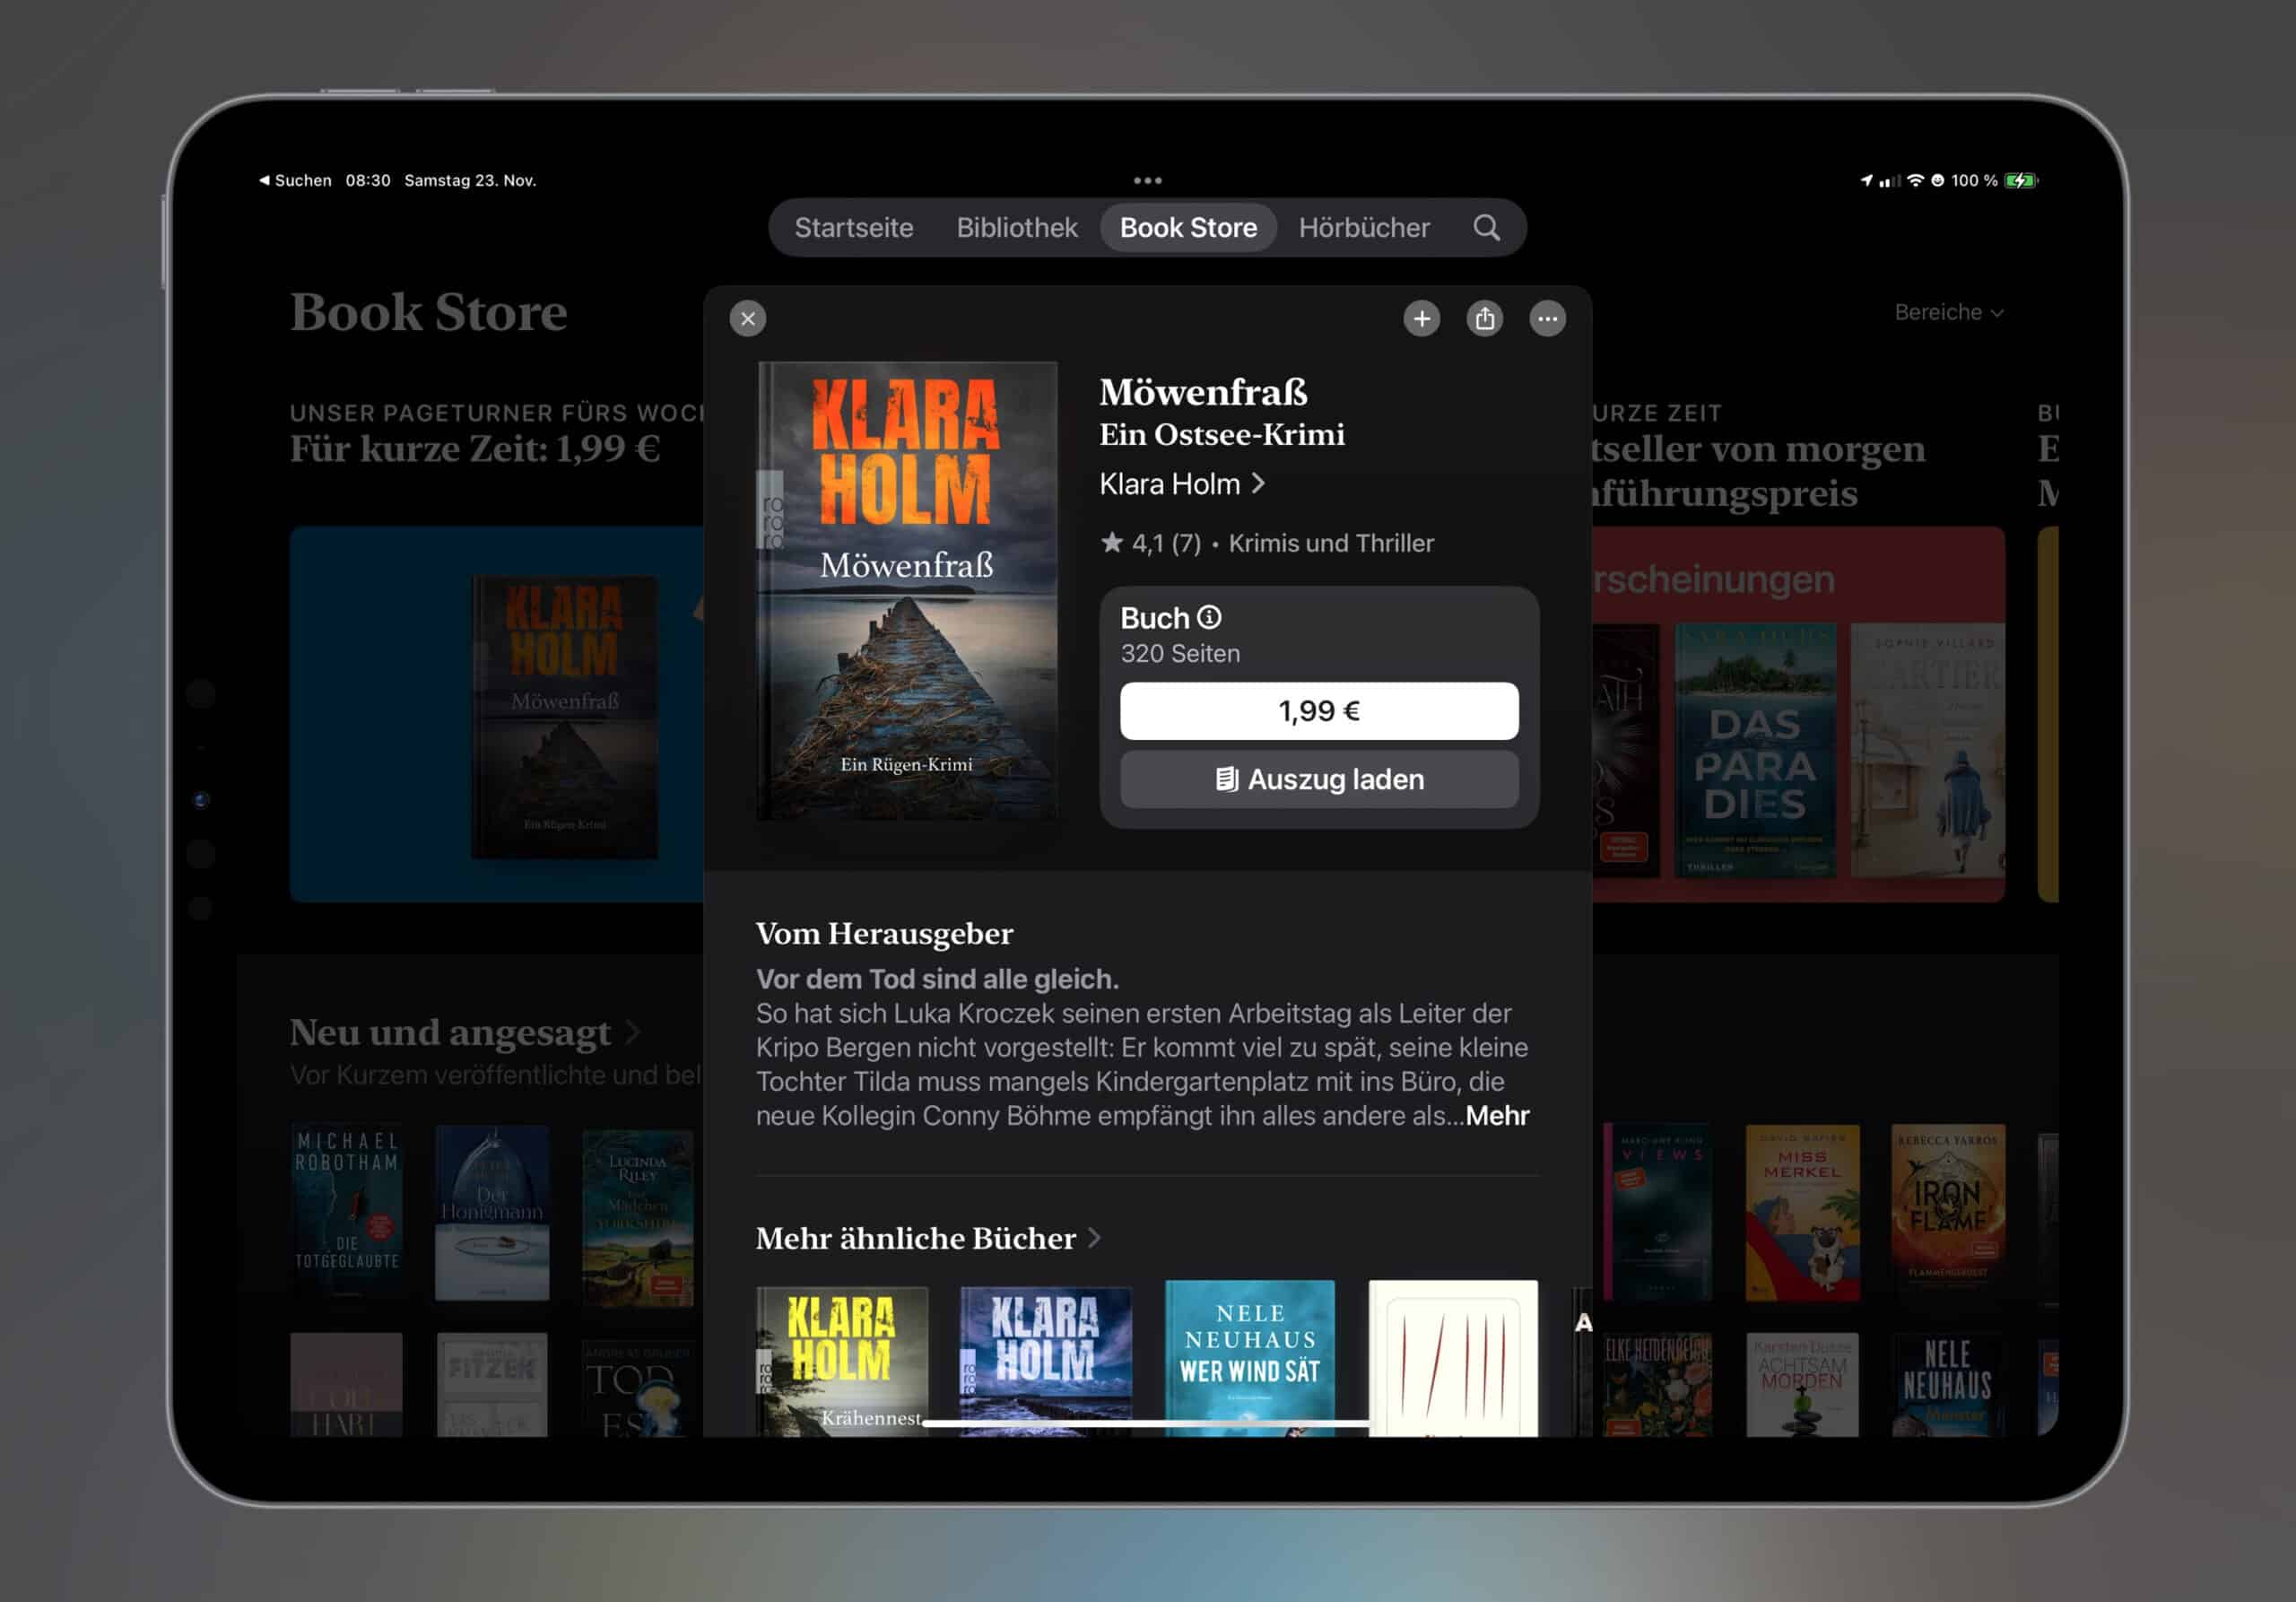Open Mehr ähnliche Bücher section
Screen dimensions: 2296x1602
[x=928, y=1238]
